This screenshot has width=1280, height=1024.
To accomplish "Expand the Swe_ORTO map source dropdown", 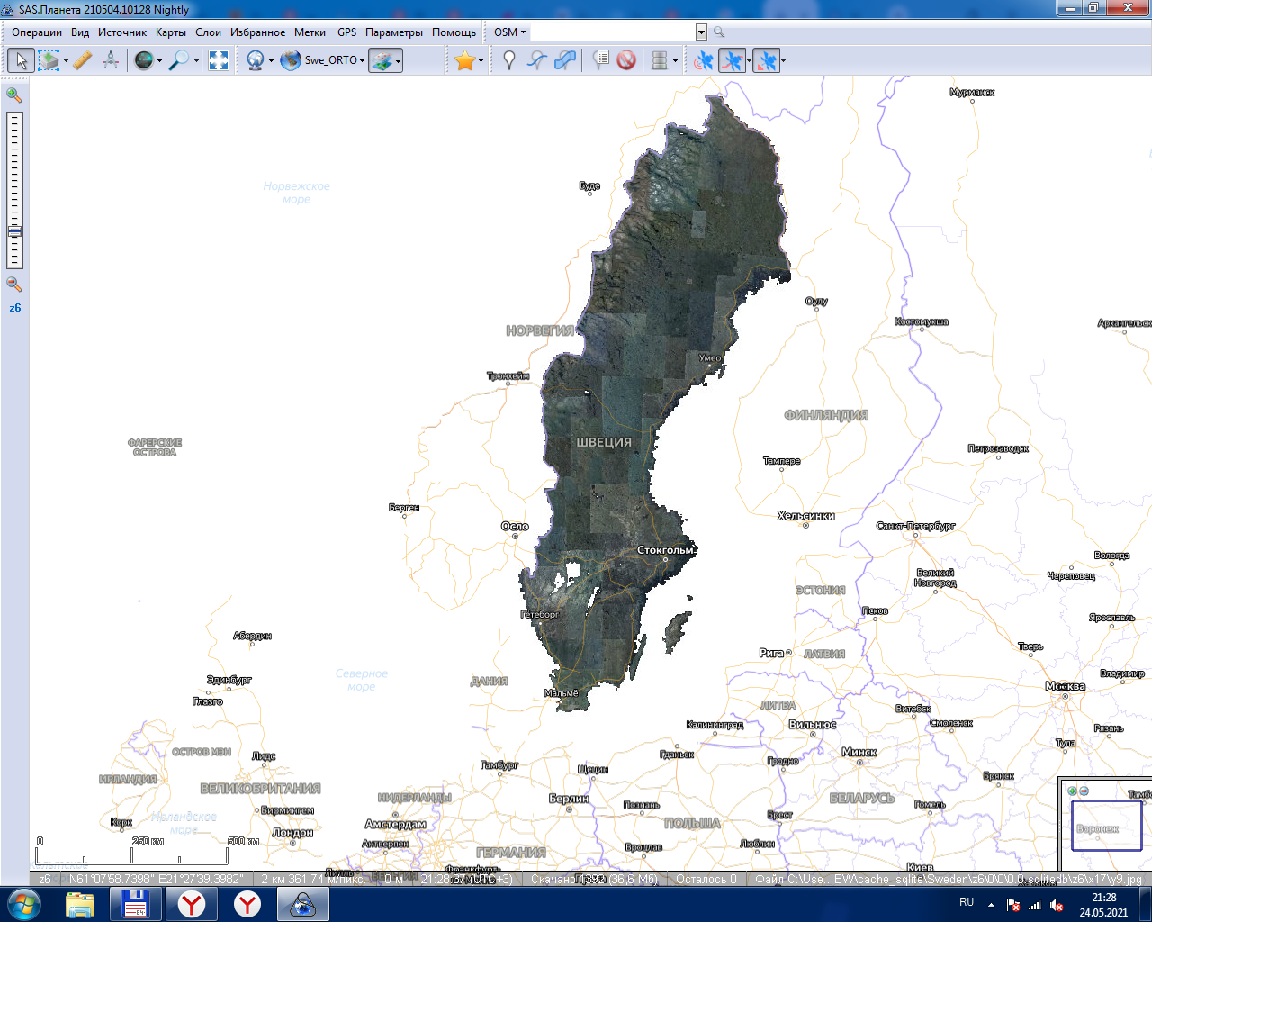I will [362, 61].
